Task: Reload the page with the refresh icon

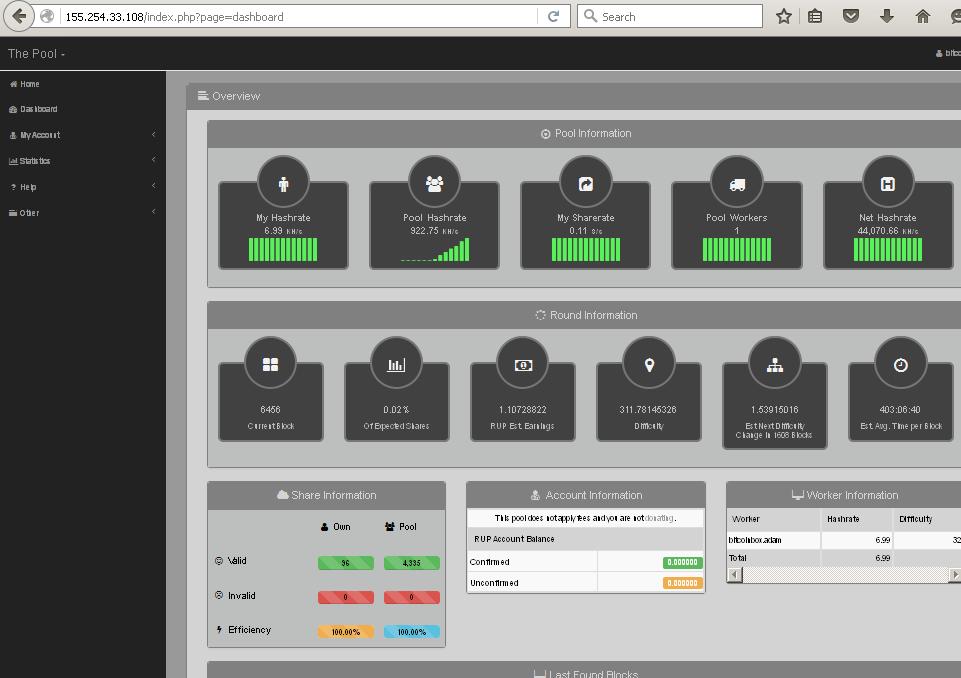Action: [553, 17]
